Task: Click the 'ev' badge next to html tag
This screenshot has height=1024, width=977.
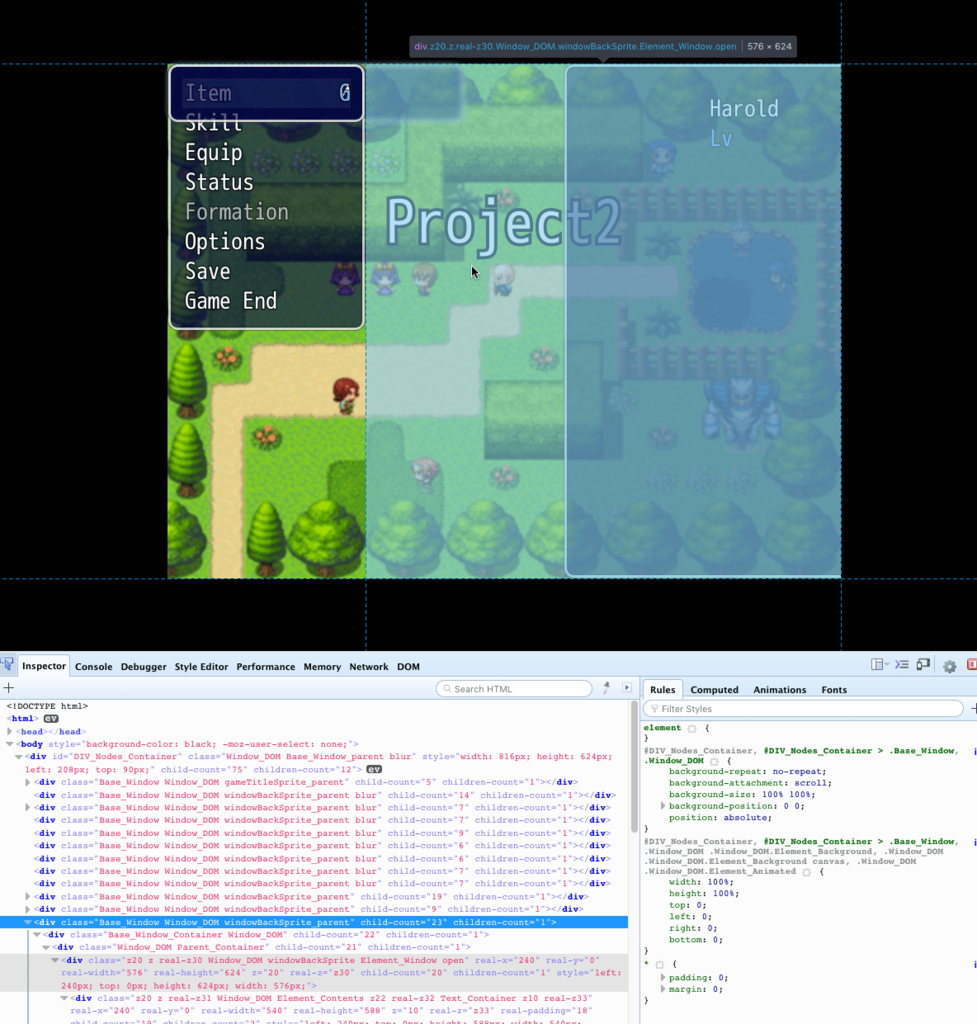Action: coord(50,719)
